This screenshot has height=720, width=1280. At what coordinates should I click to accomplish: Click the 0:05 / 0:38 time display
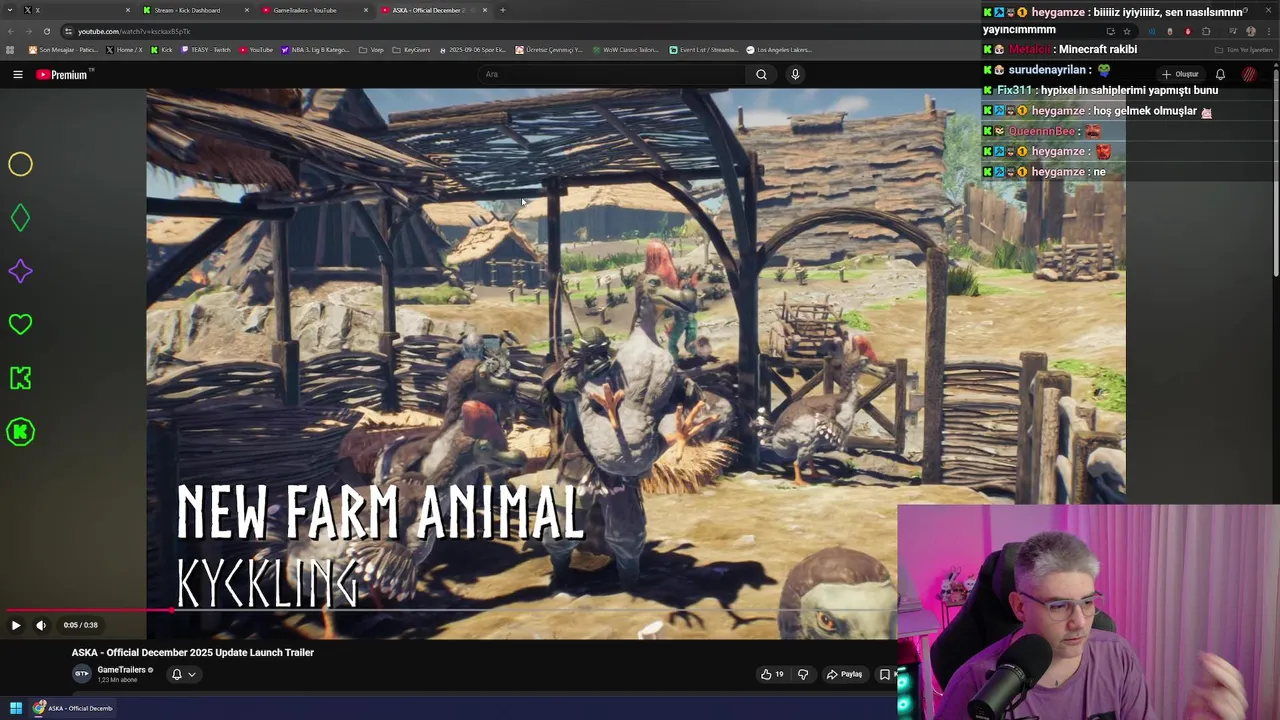tap(80, 625)
